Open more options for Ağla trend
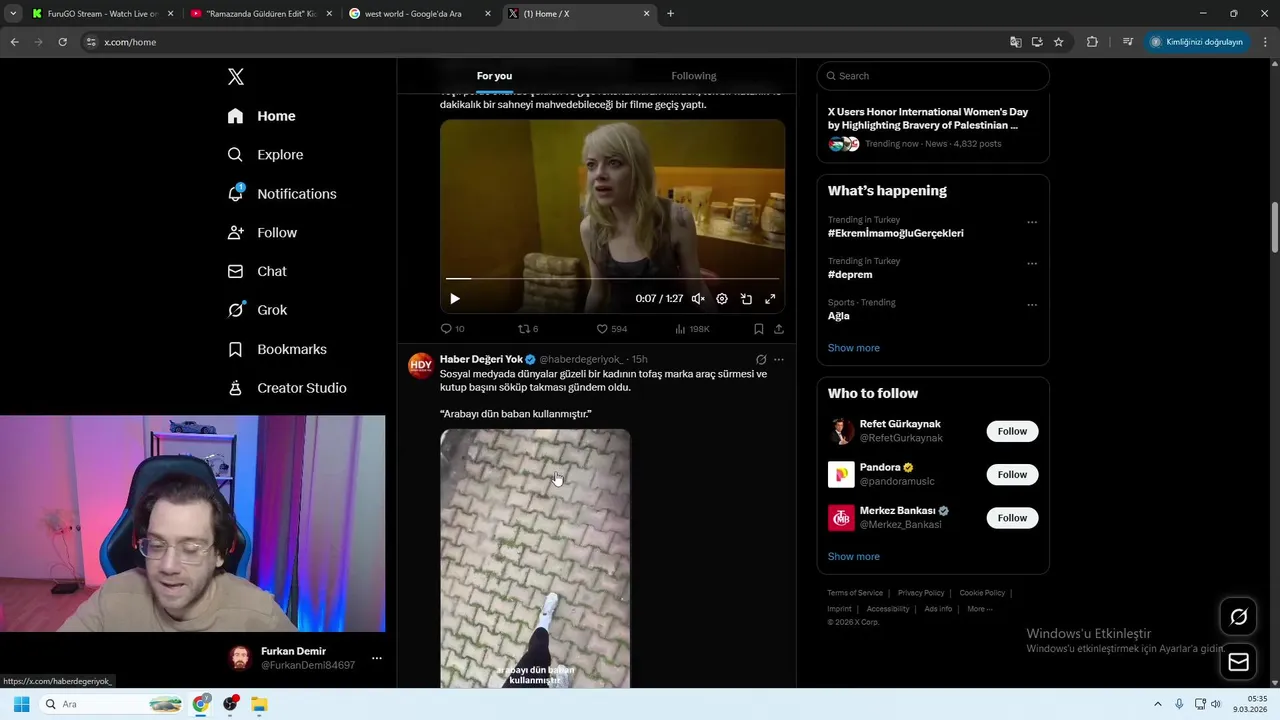The width and height of the screenshot is (1280, 720). click(1032, 305)
